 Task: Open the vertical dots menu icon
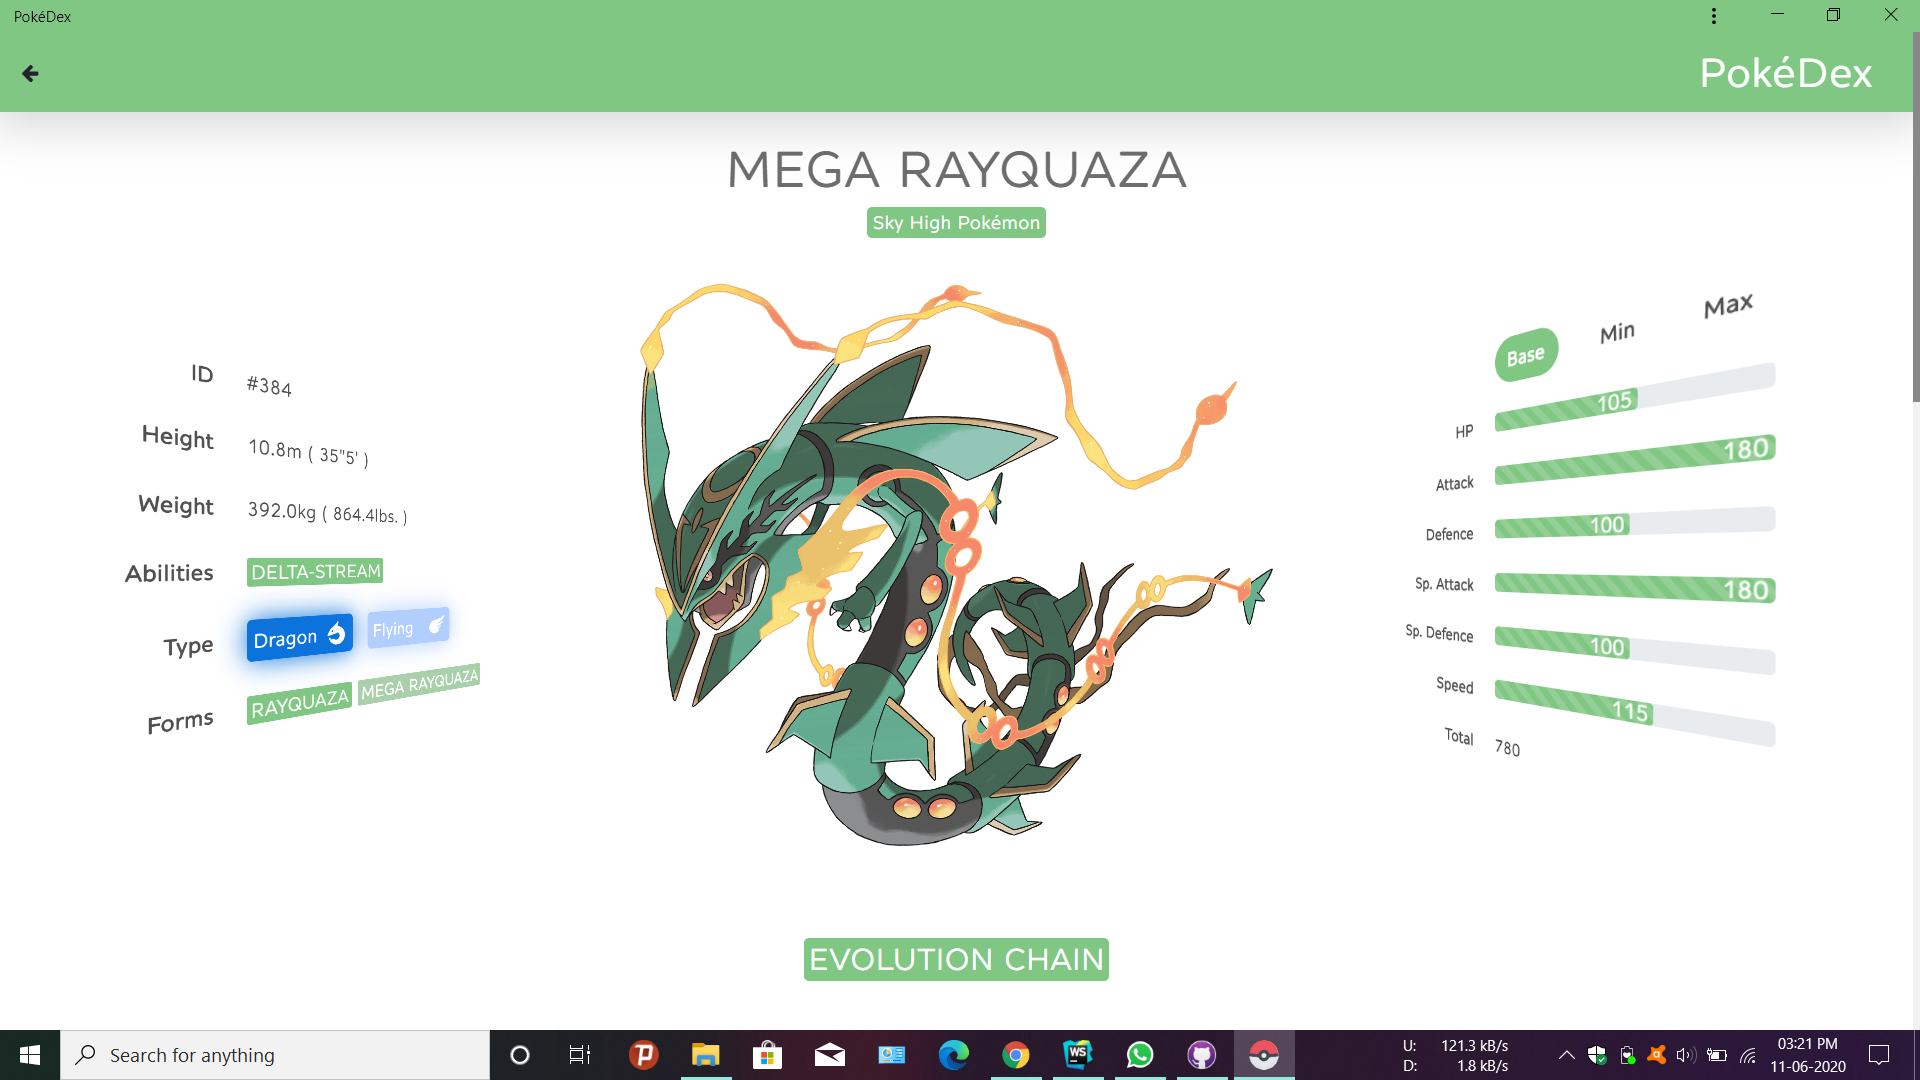click(1714, 16)
